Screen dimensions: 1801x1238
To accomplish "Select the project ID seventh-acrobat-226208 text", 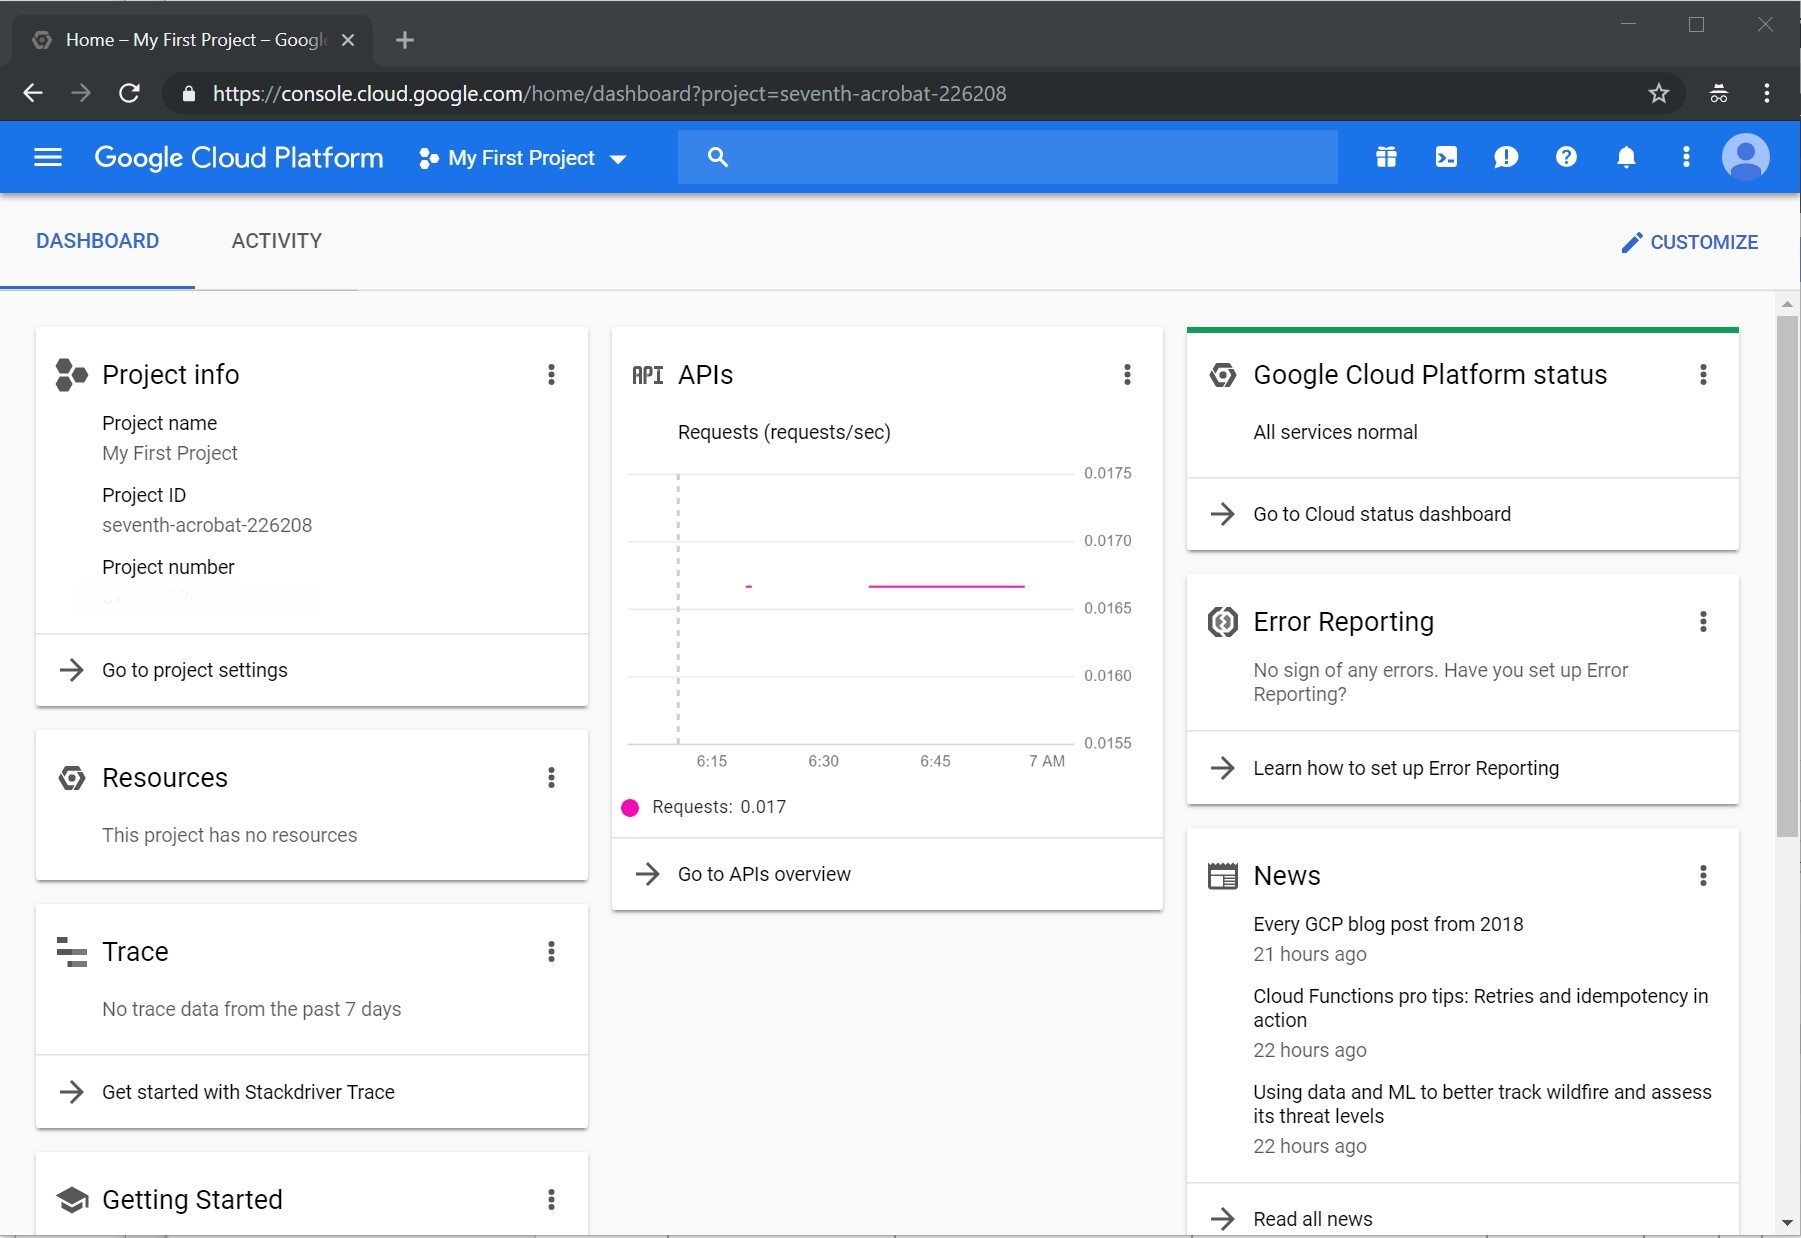I will coord(207,525).
